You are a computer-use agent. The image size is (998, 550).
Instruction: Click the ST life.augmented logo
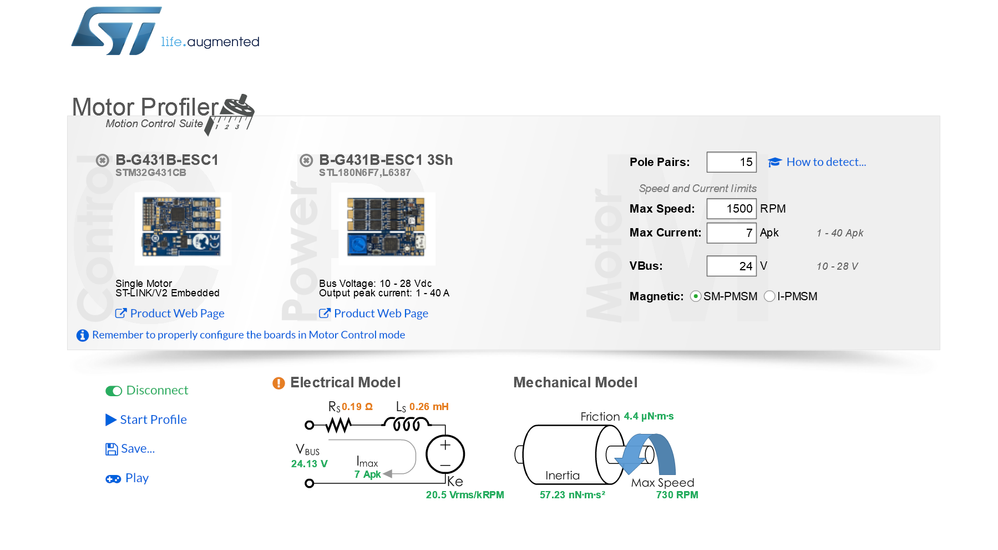165,31
